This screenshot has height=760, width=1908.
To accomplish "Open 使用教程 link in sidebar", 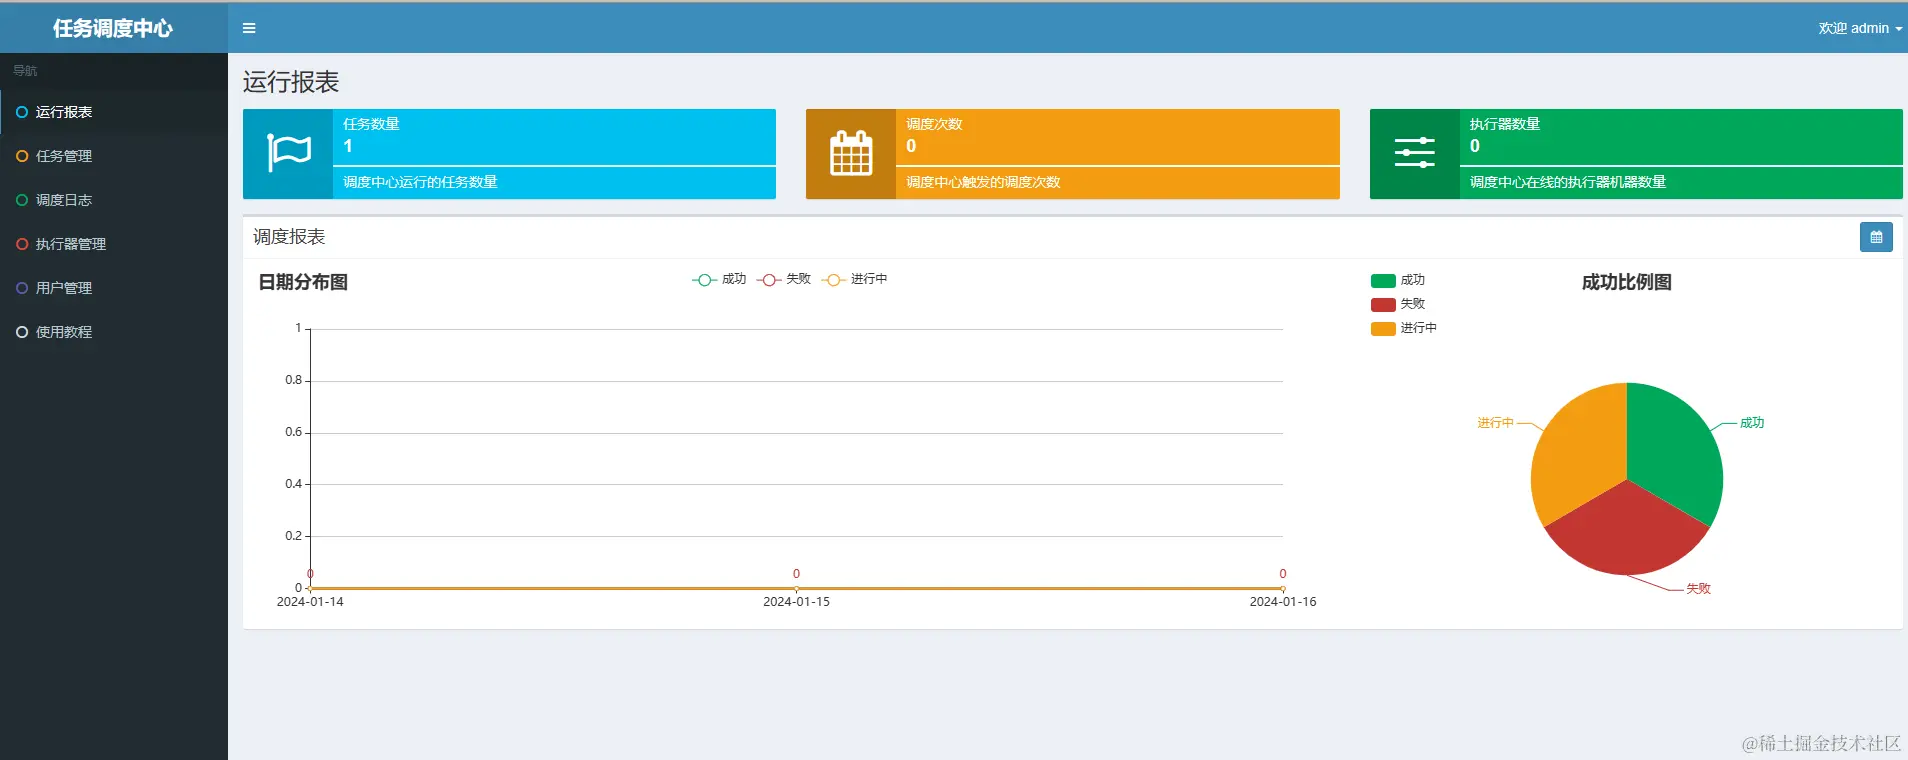I will pos(114,332).
